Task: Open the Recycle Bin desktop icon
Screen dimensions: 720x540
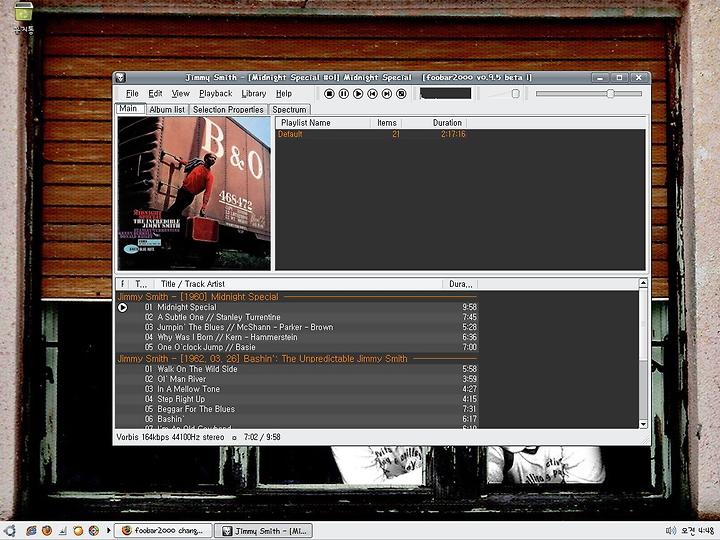Action: [23, 17]
